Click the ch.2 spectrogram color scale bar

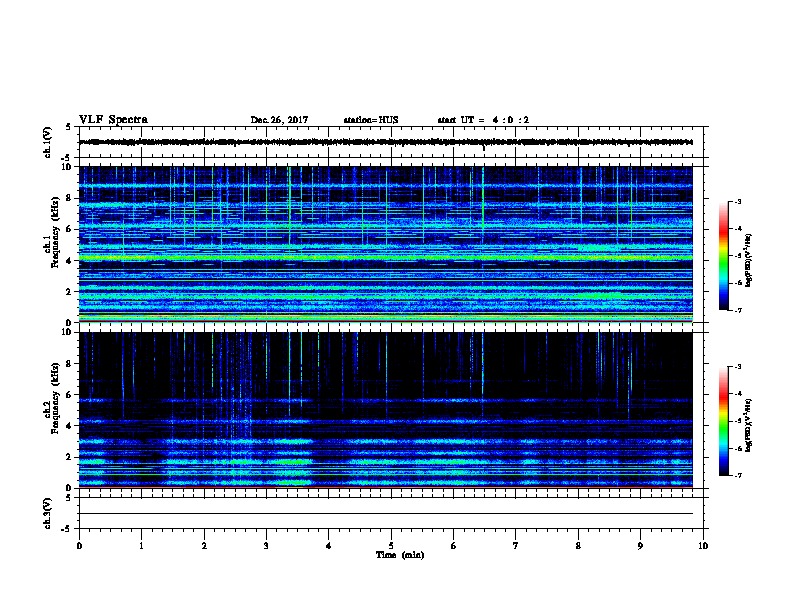[723, 421]
